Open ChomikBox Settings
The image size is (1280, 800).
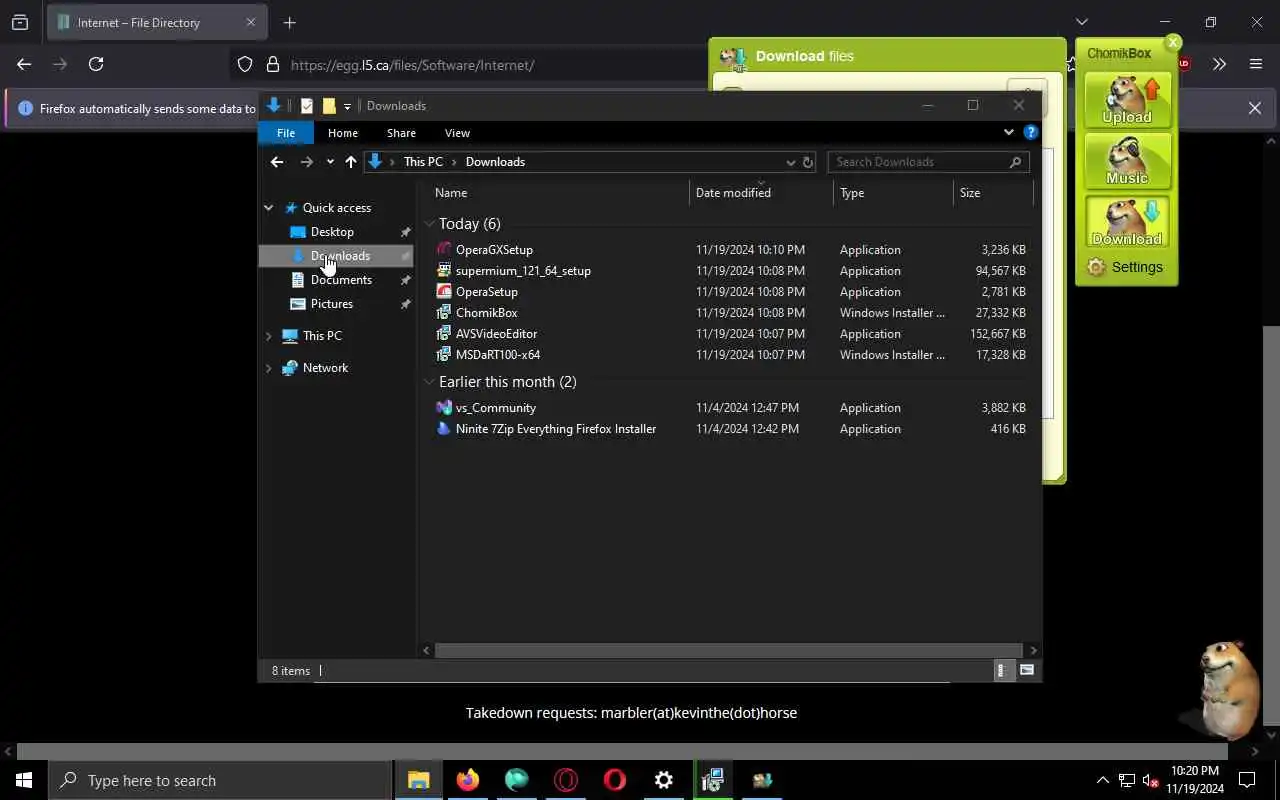pos(1125,267)
